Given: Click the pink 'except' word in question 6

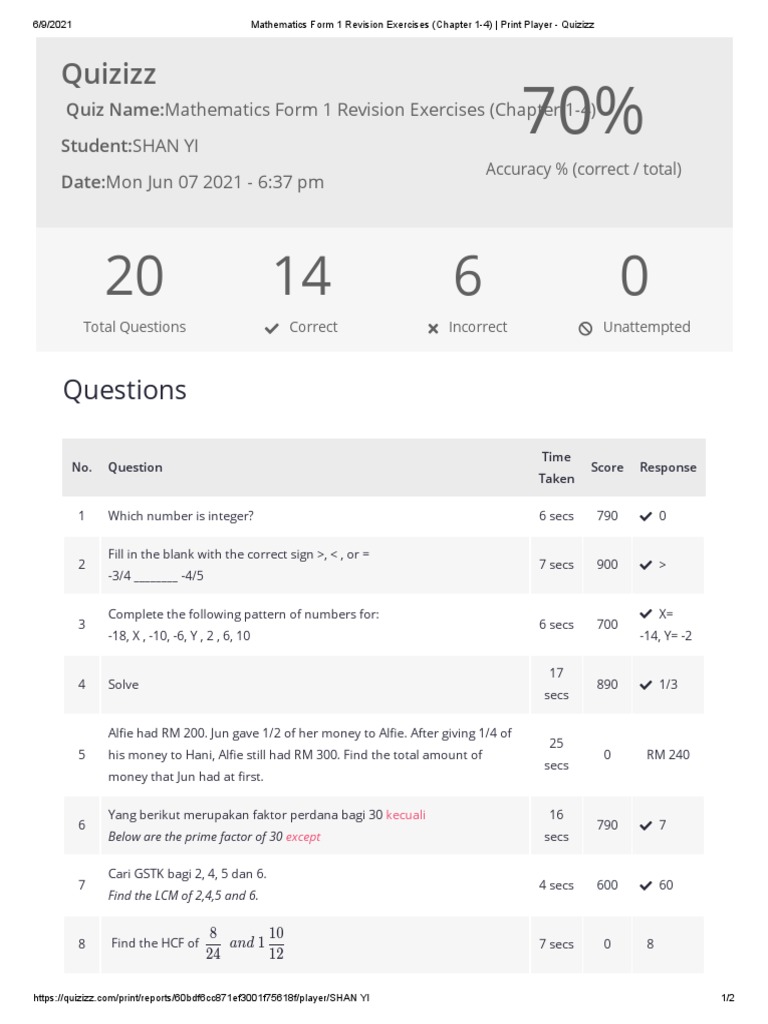Looking at the screenshot, I should pyautogui.click(x=303, y=837).
